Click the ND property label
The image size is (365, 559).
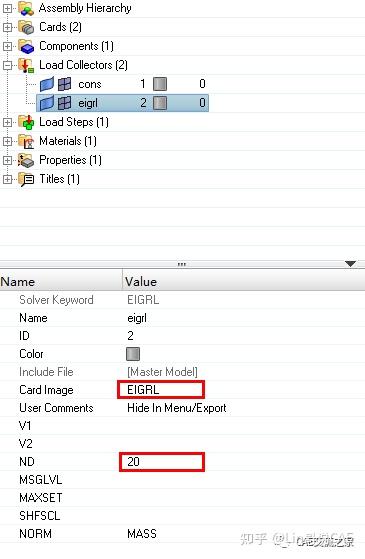coord(27,462)
